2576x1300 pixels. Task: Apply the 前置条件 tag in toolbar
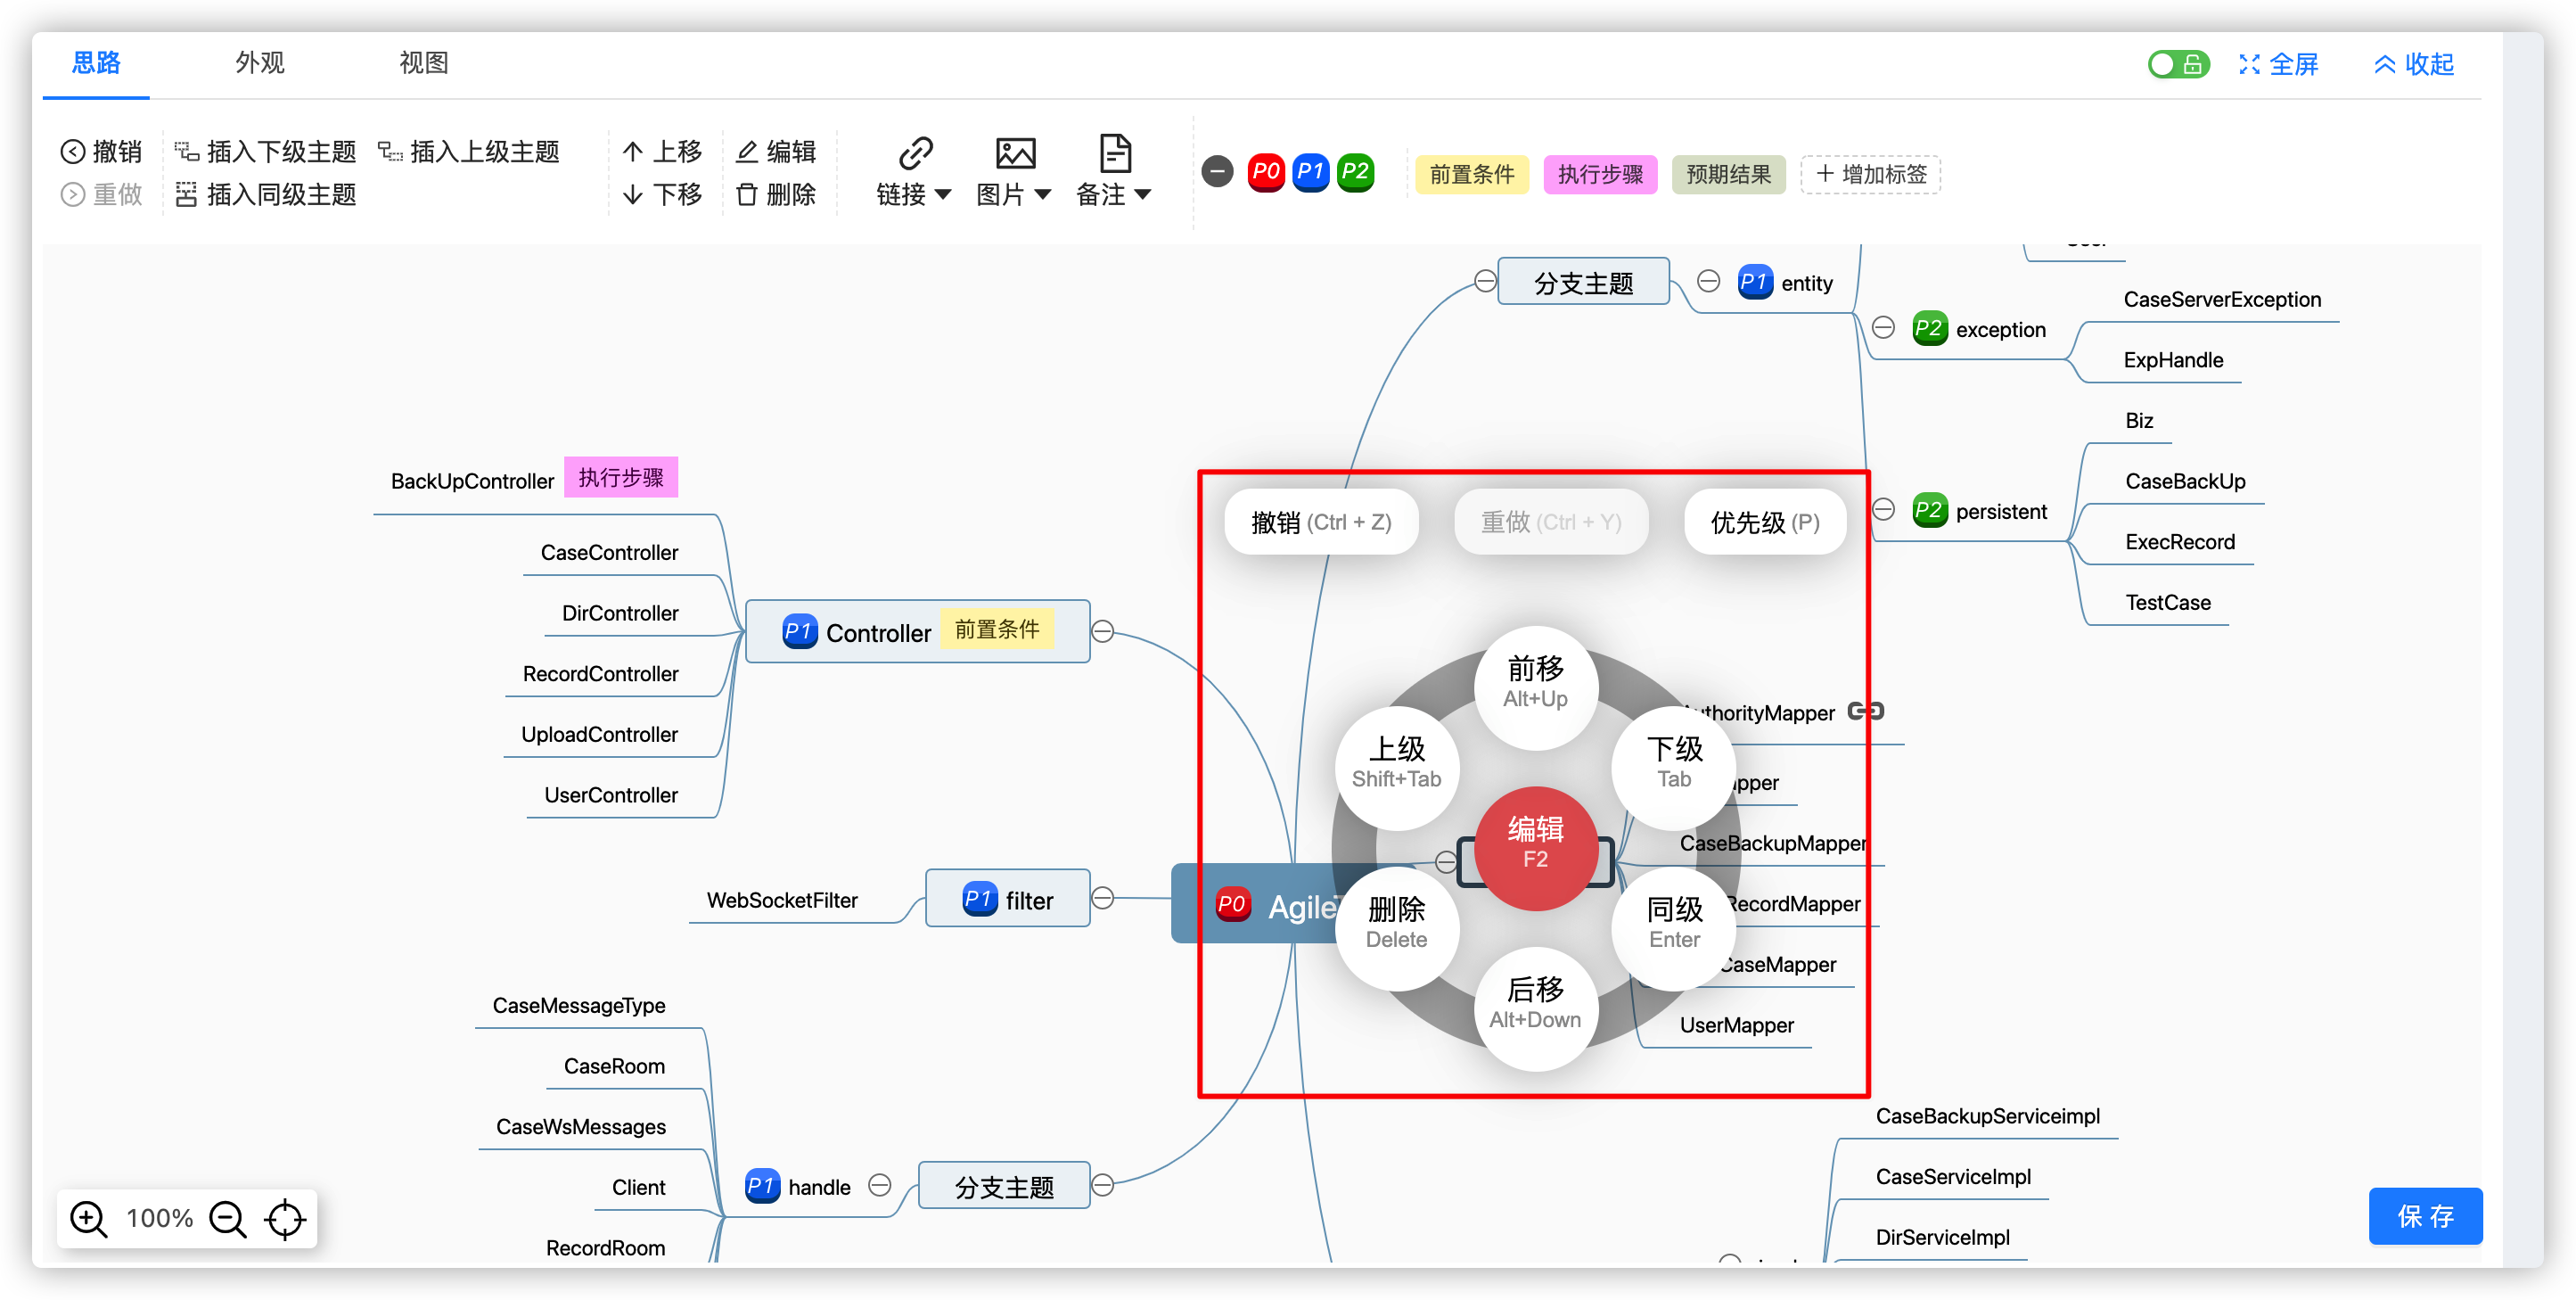pos(1471,174)
